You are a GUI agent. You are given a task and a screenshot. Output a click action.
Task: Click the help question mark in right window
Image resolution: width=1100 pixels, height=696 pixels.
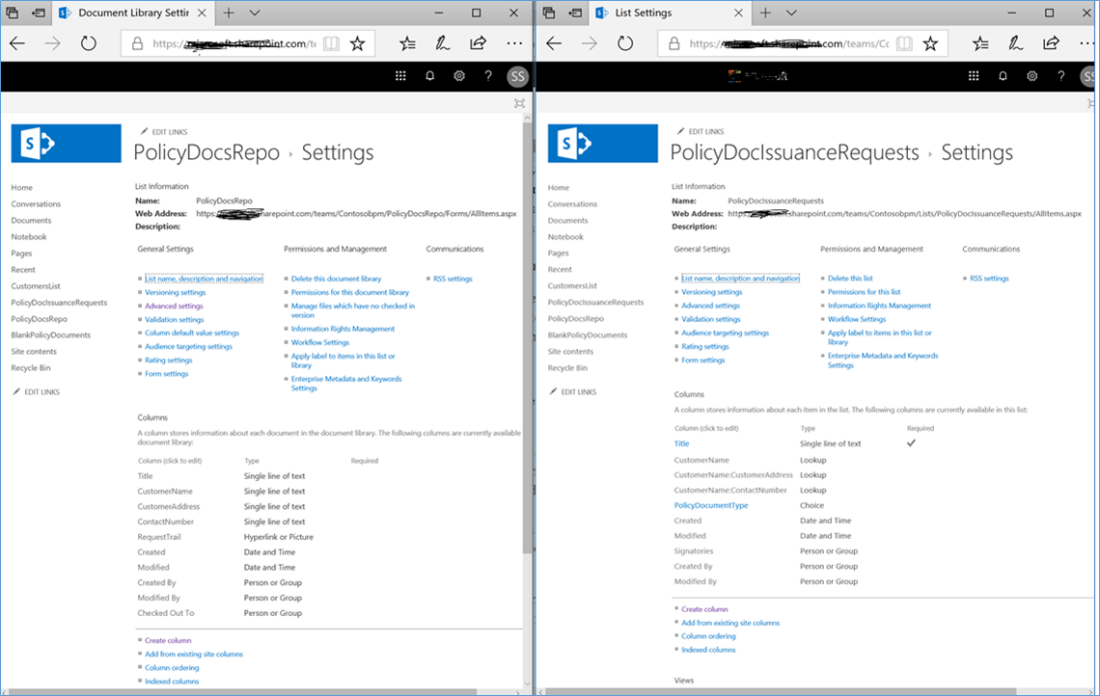(x=1061, y=76)
